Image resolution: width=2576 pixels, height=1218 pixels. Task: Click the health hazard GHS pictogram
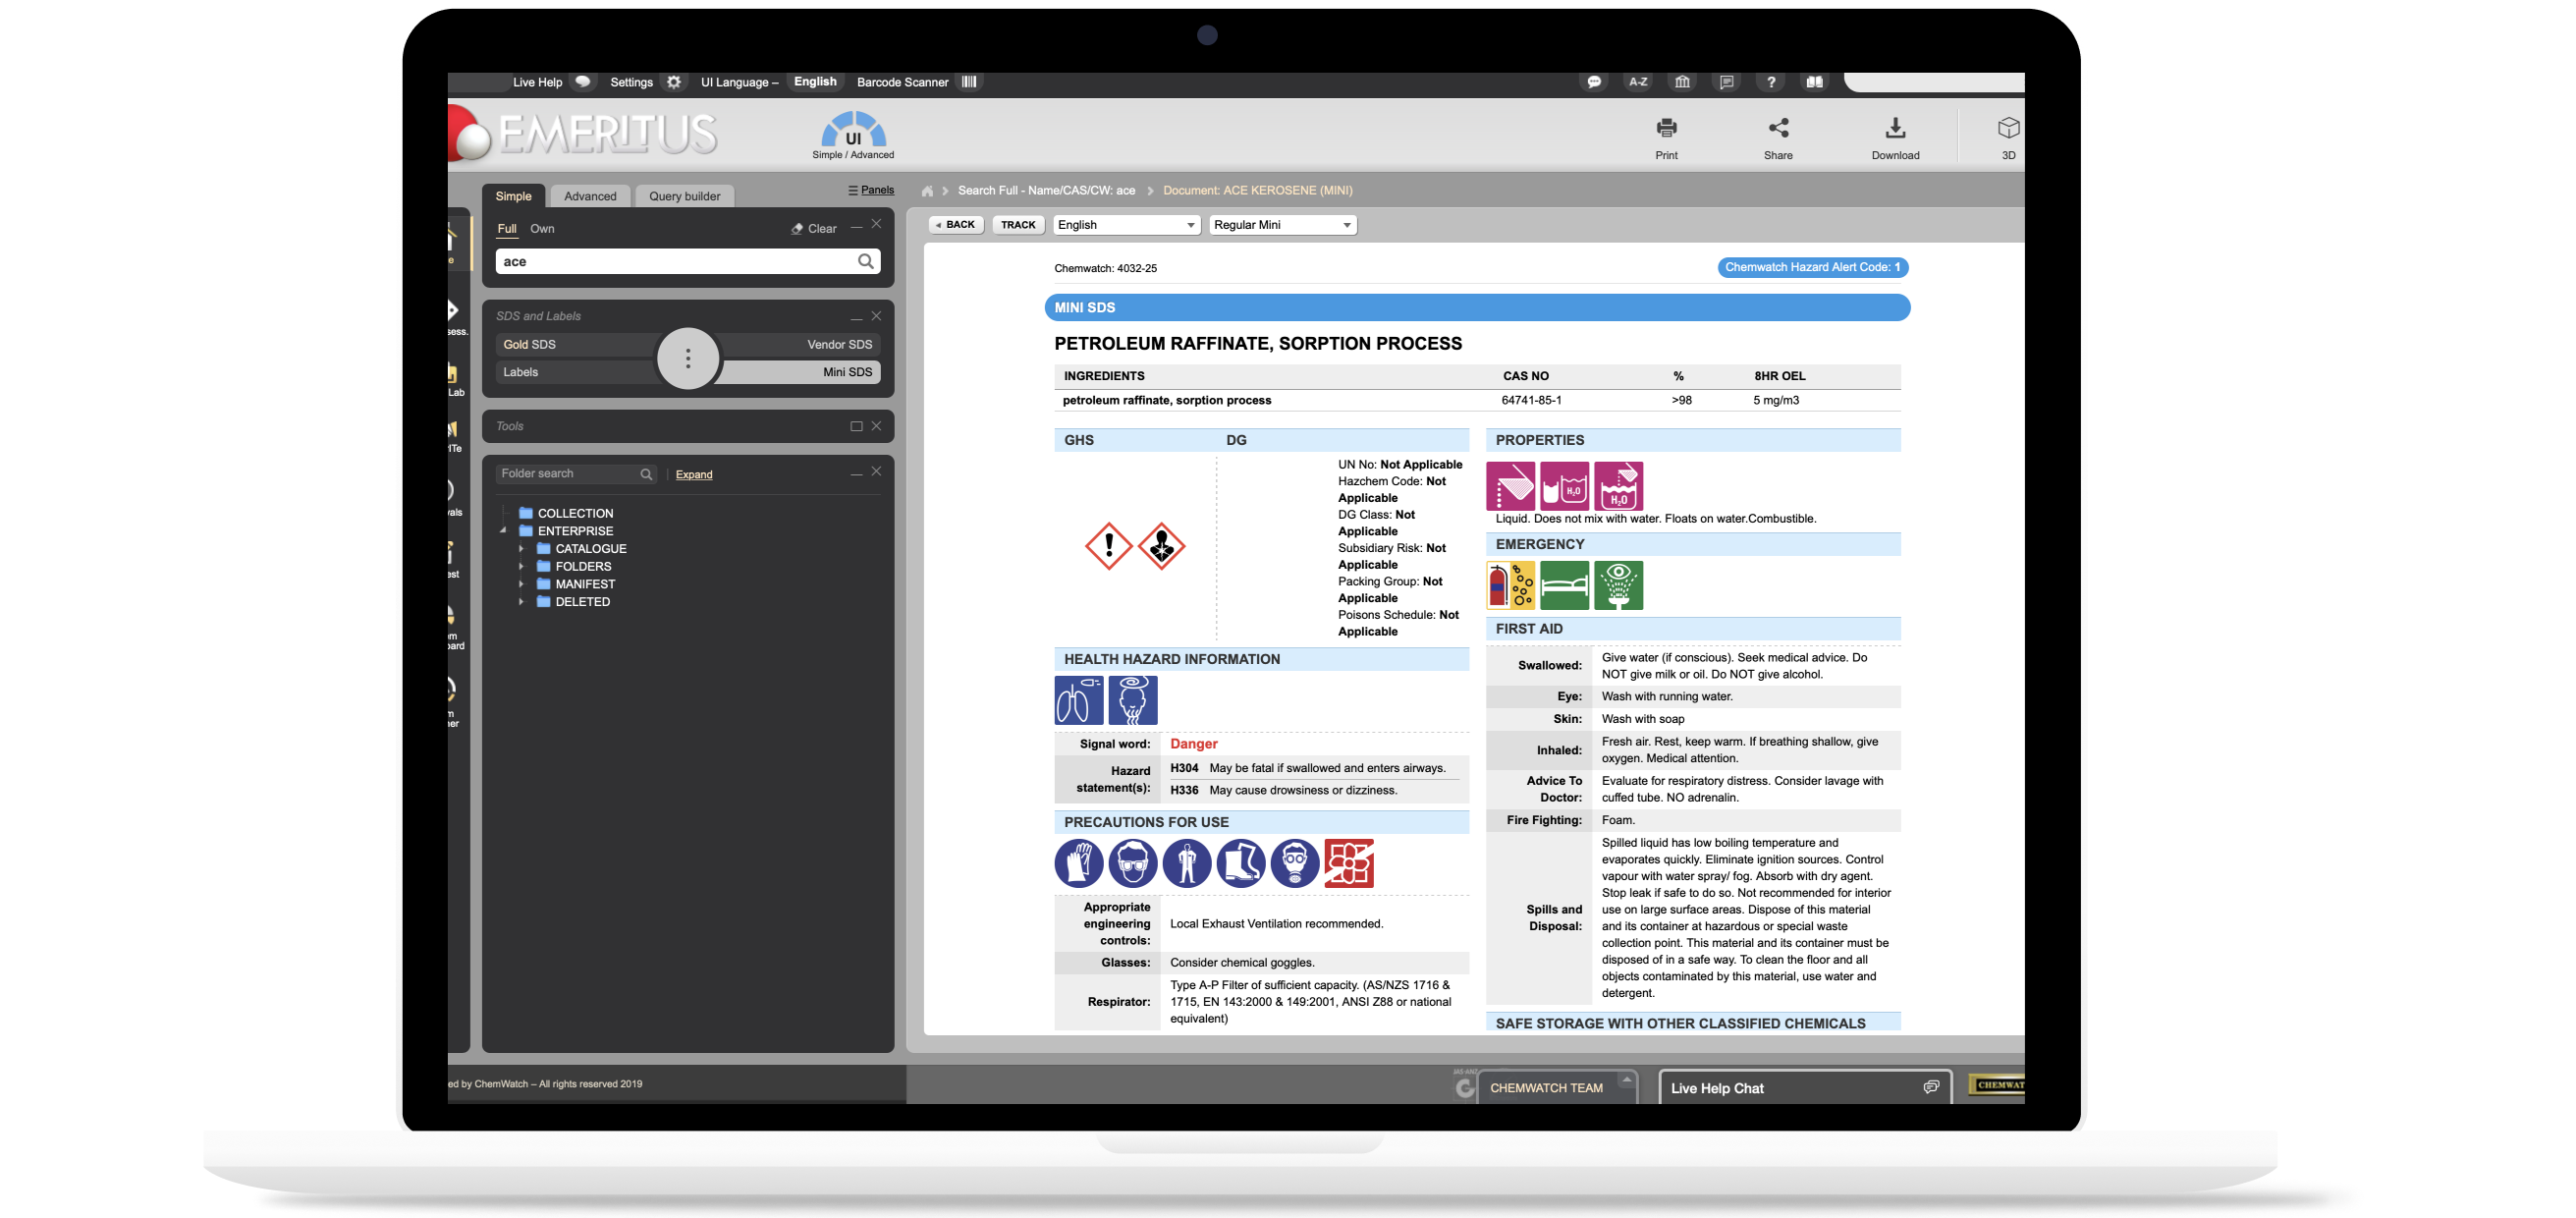coord(1161,546)
